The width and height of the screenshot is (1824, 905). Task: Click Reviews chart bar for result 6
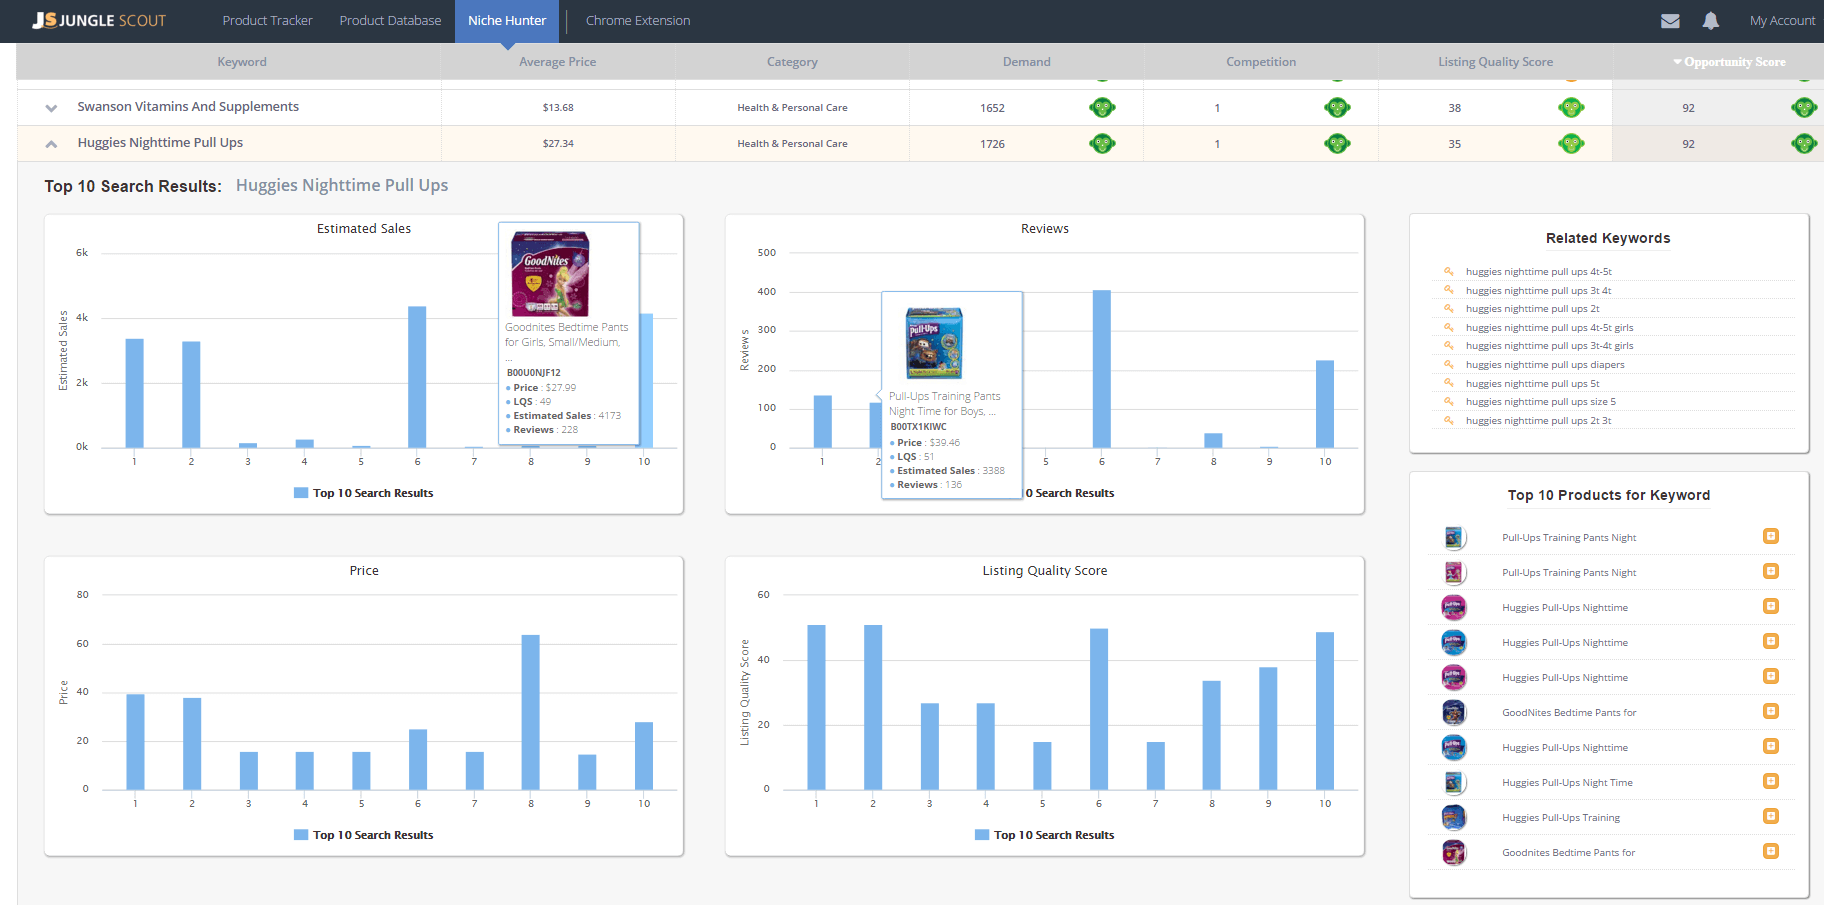[1102, 369]
